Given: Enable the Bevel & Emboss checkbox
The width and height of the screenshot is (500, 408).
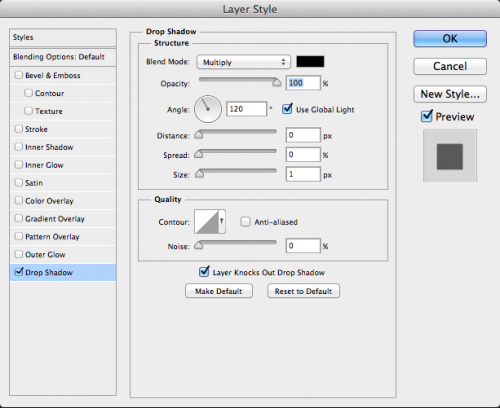Looking at the screenshot, I should (19, 75).
